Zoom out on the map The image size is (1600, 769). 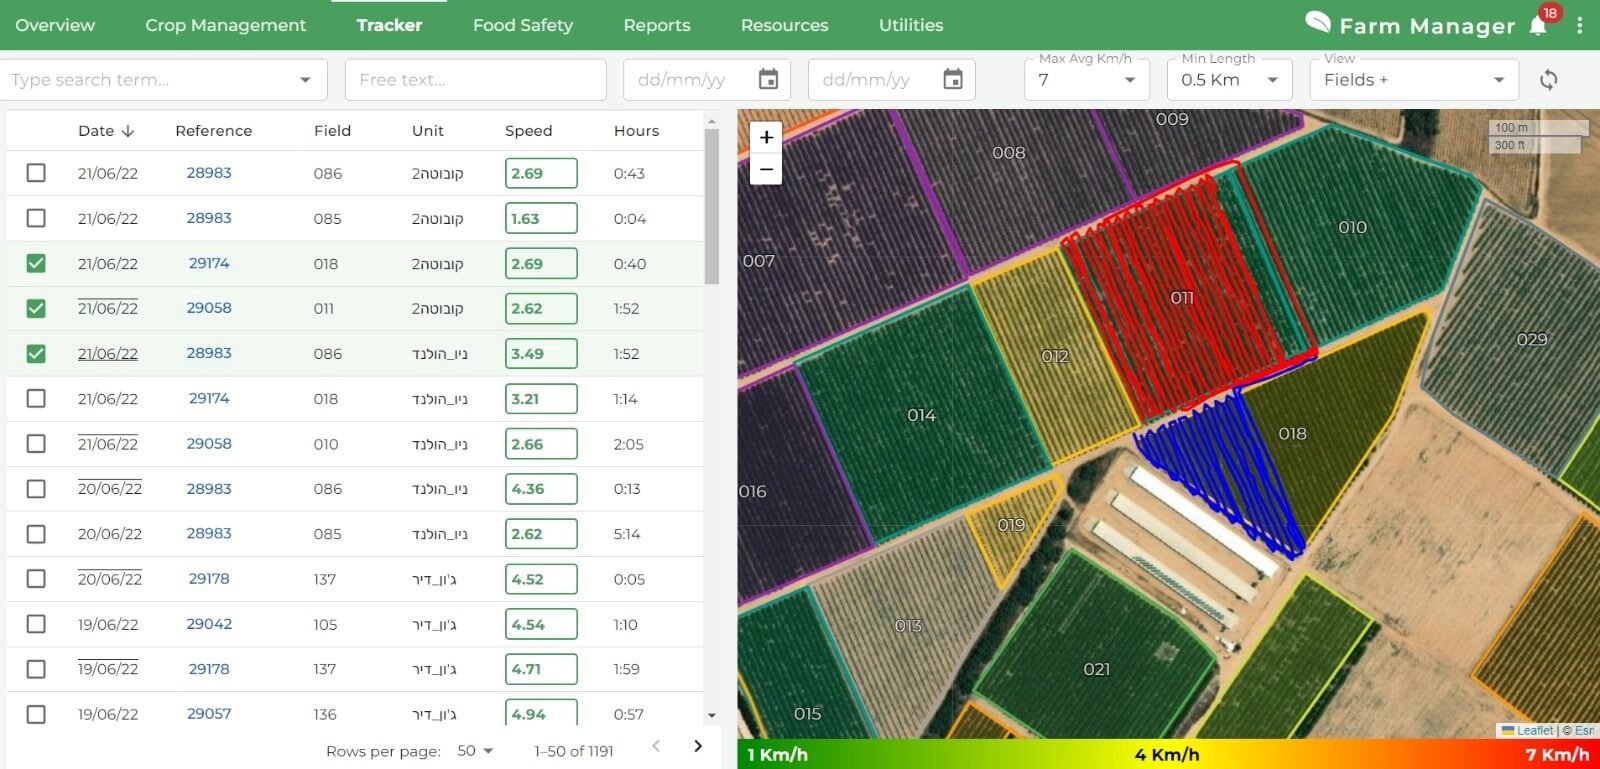(x=766, y=170)
